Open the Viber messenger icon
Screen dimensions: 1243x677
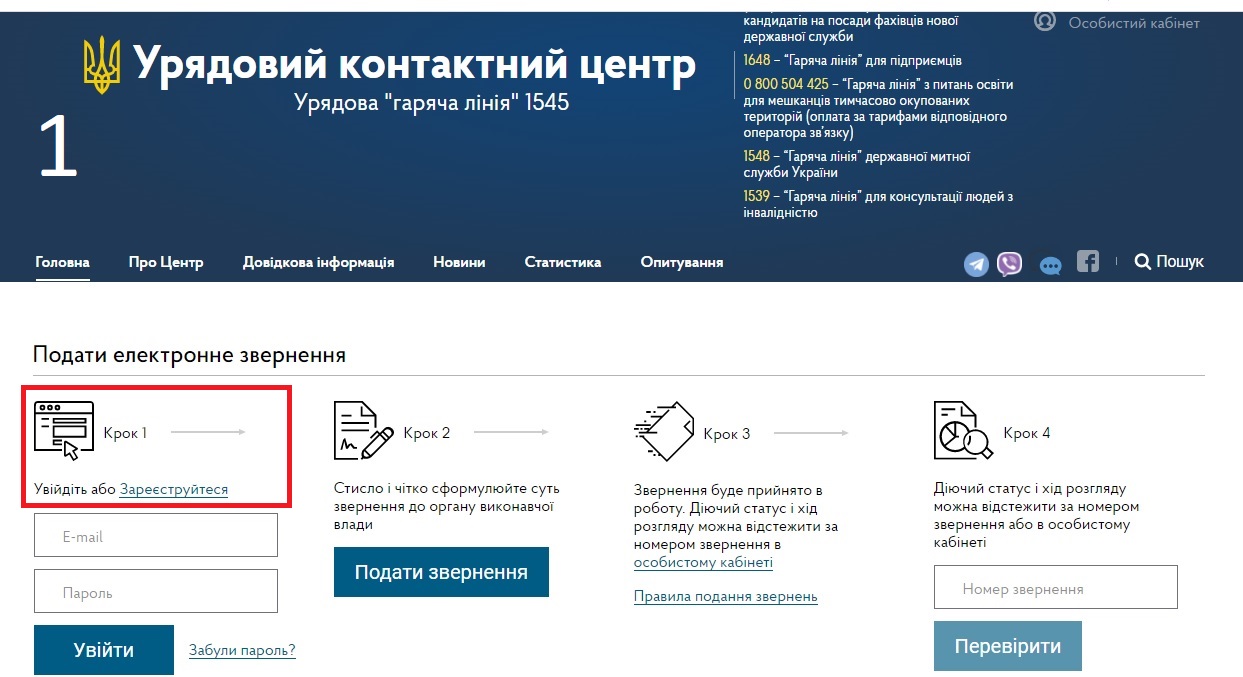click(1010, 264)
